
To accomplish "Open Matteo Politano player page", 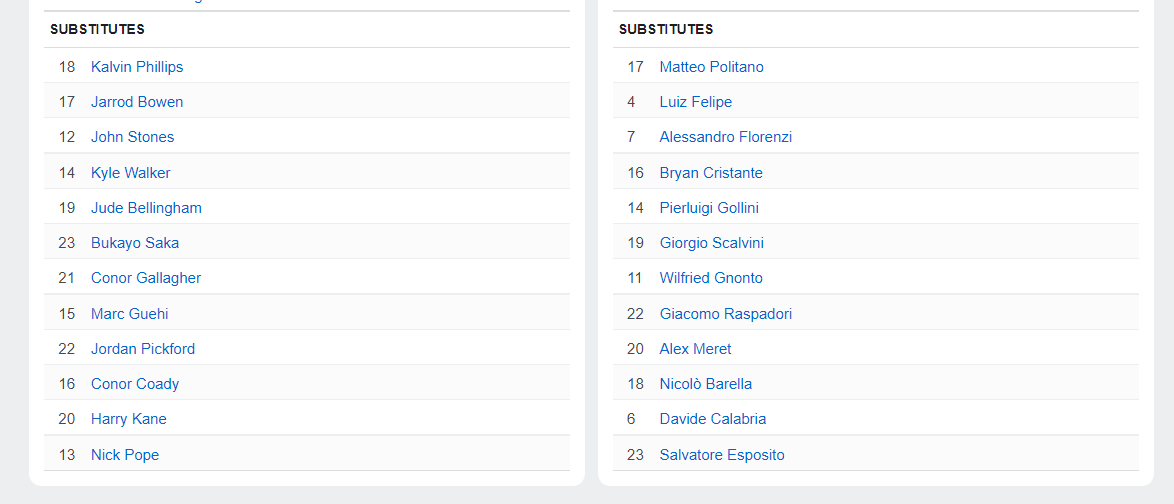I will point(711,67).
